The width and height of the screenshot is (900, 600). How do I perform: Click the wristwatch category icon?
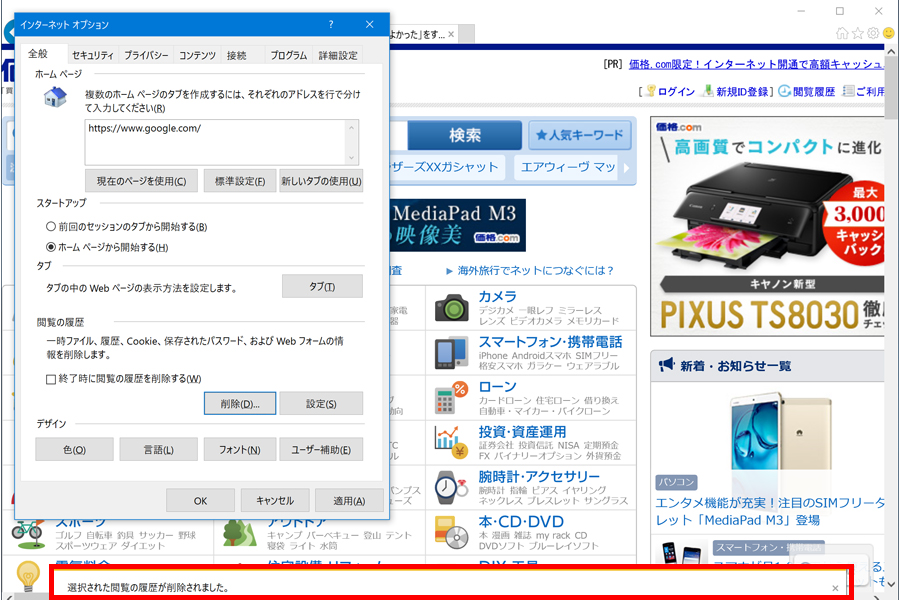(x=451, y=487)
